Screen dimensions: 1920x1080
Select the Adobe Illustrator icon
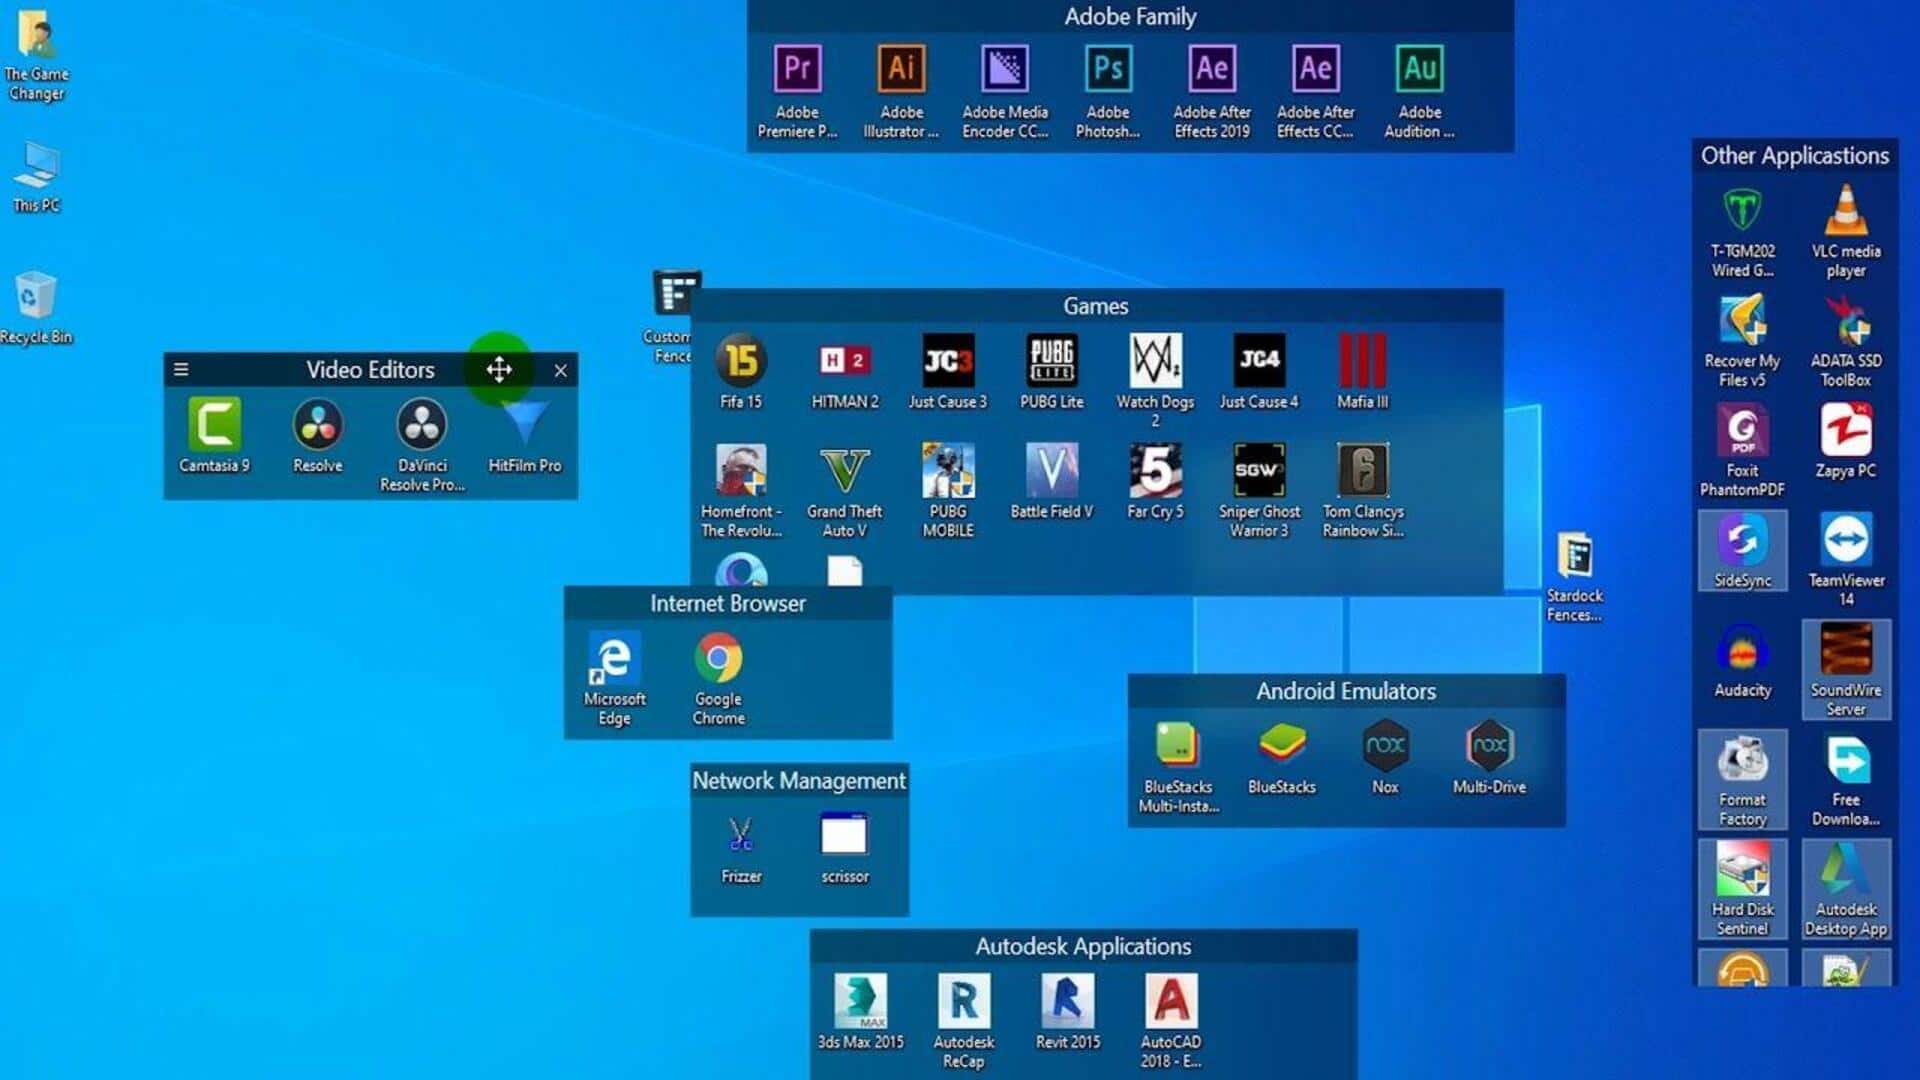901,70
